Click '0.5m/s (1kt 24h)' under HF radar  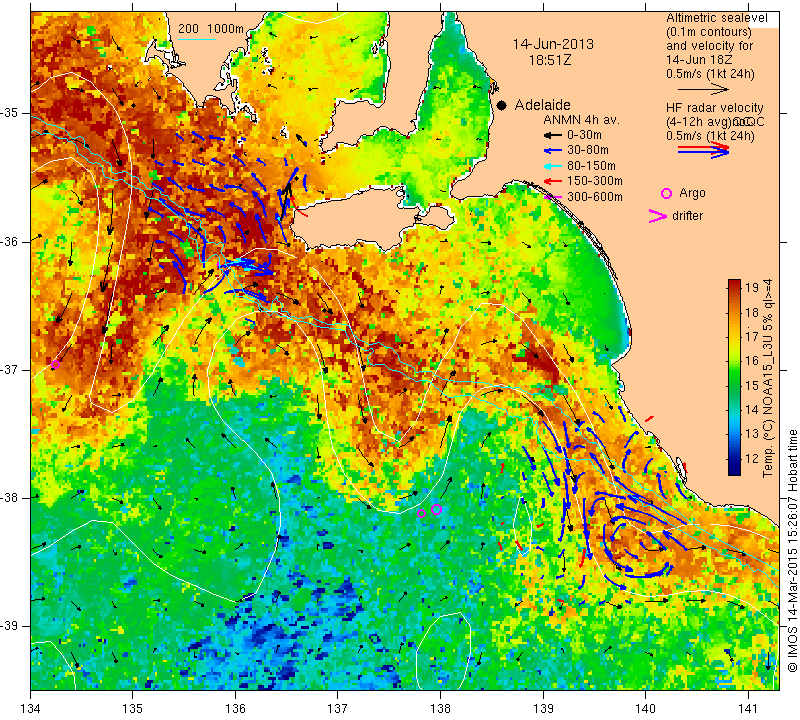pyautogui.click(x=710, y=136)
